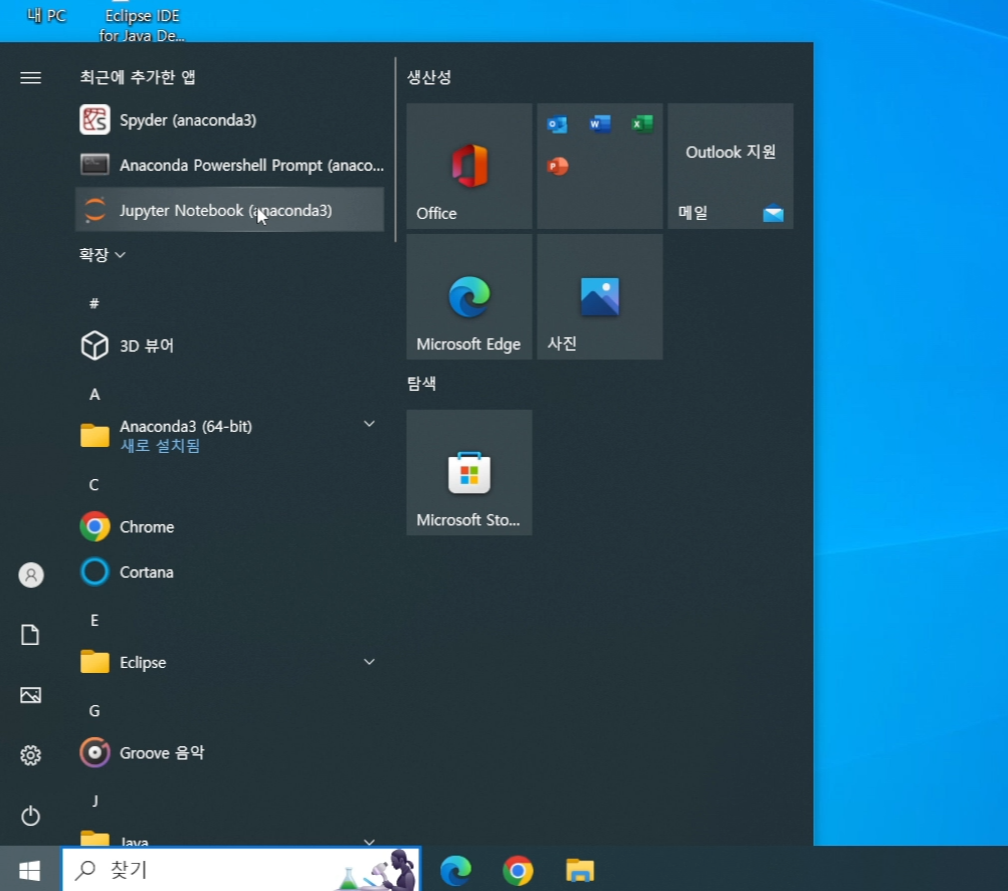Screen dimensions: 1008x891
Task: Open the Microsoft Store tile
Action: (x=469, y=472)
